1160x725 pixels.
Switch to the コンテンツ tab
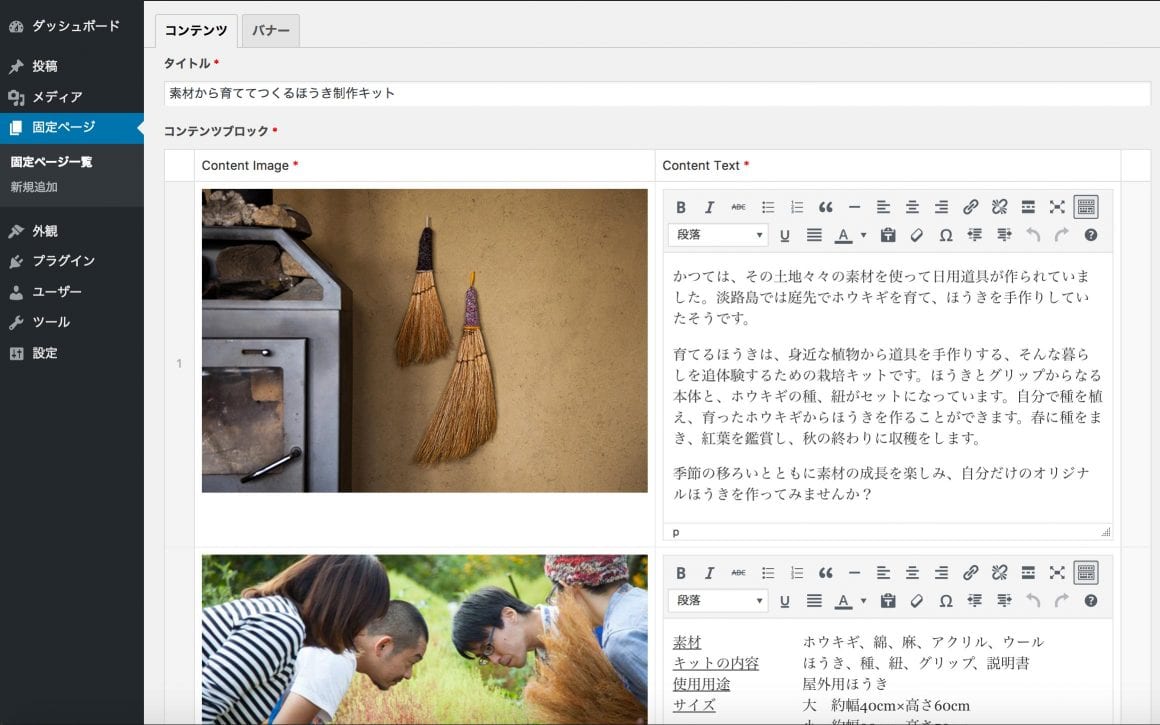point(196,30)
